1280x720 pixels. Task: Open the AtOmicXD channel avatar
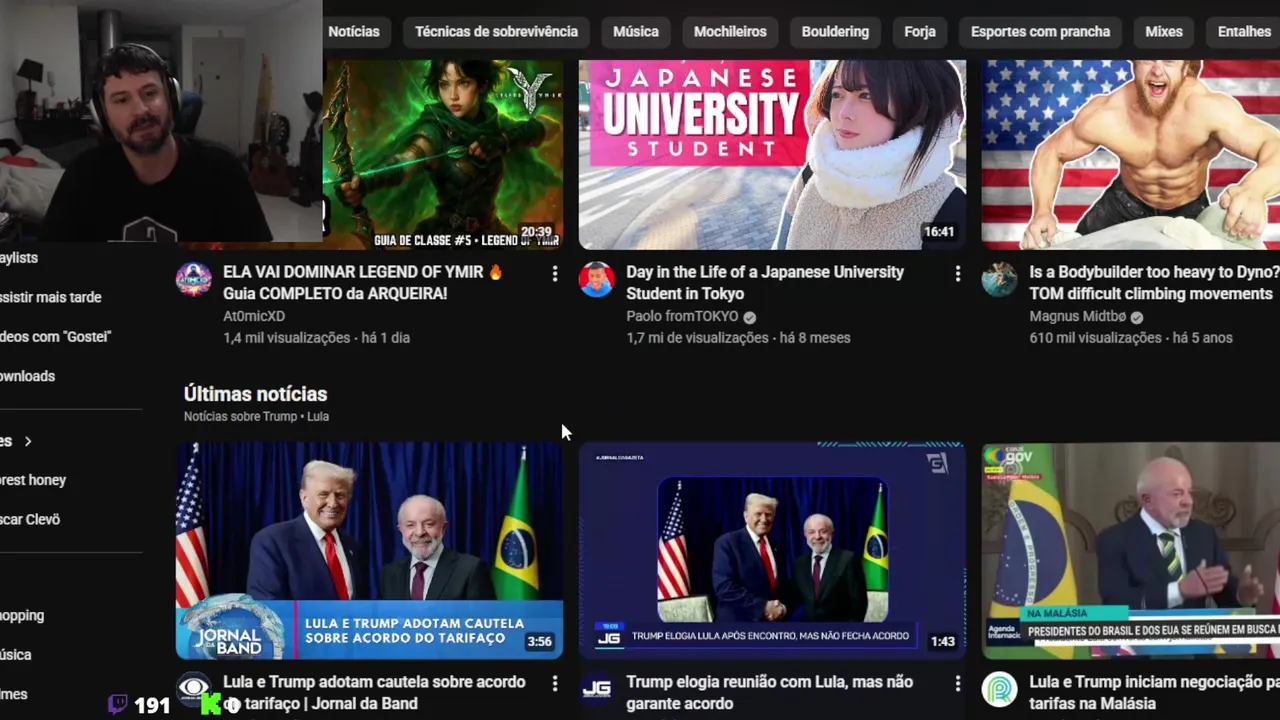click(194, 280)
